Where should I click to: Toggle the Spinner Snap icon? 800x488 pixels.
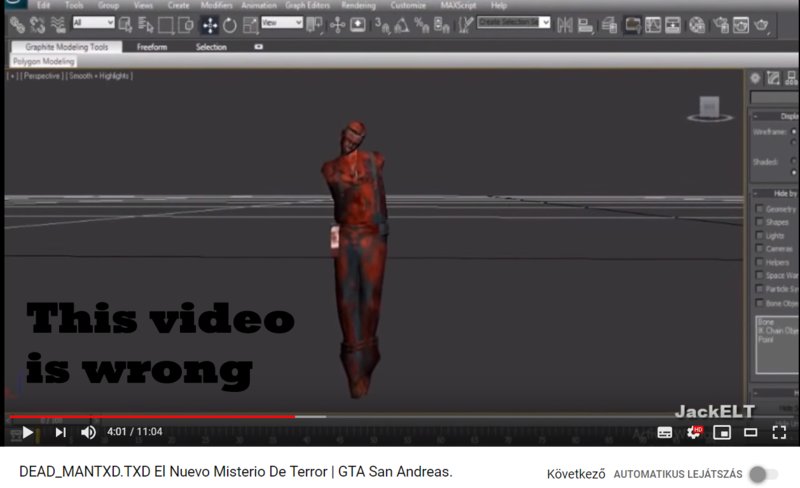[441, 25]
